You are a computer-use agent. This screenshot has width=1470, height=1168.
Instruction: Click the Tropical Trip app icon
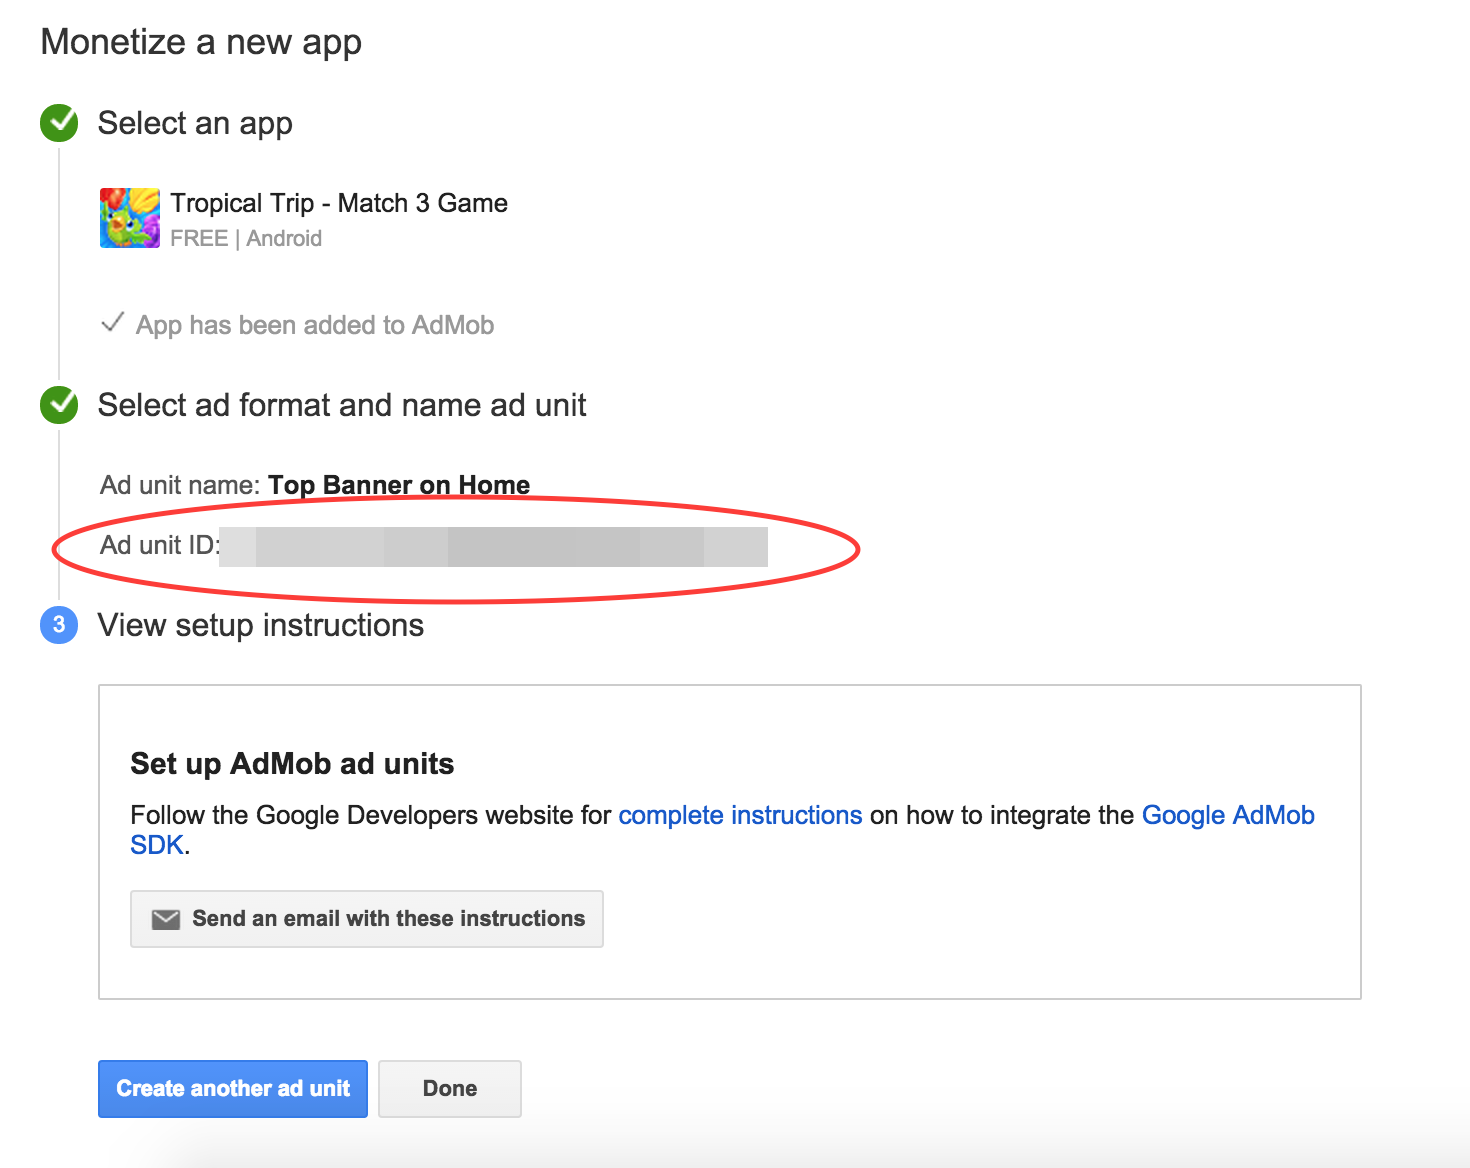tap(130, 217)
